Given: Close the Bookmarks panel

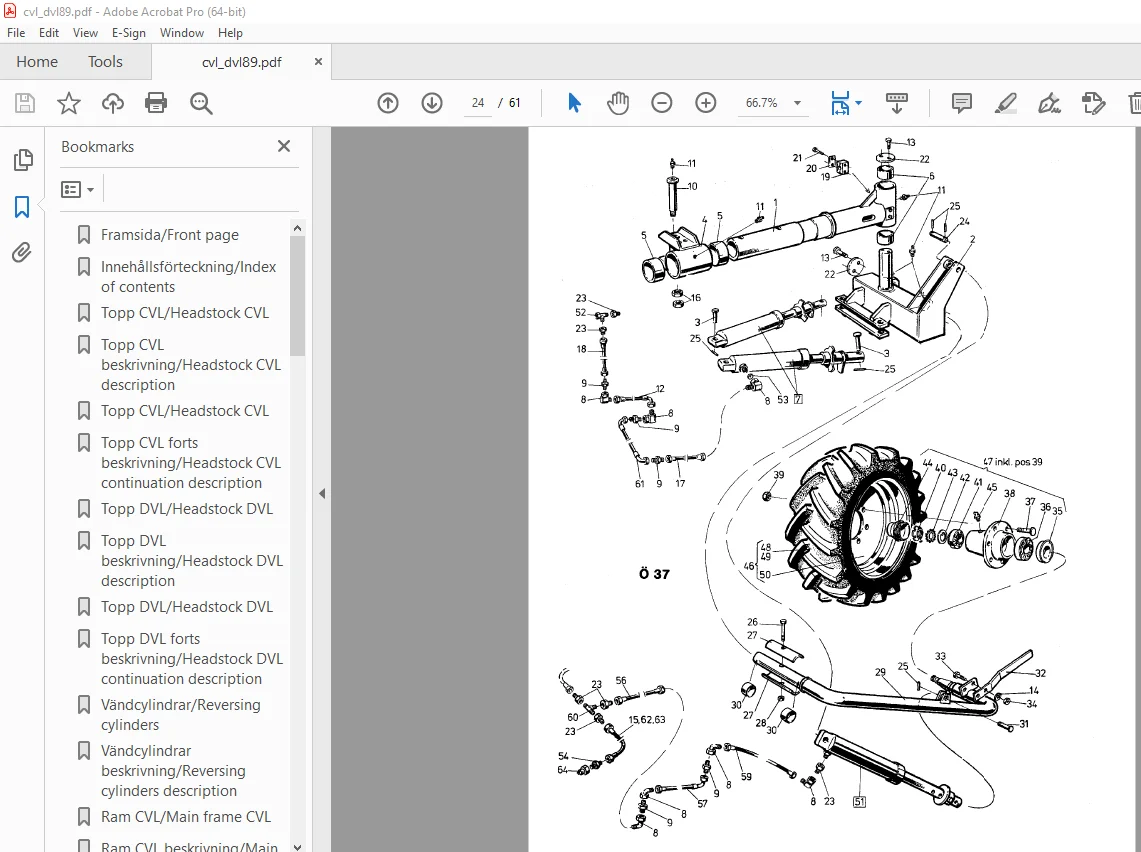Looking at the screenshot, I should pyautogui.click(x=284, y=146).
